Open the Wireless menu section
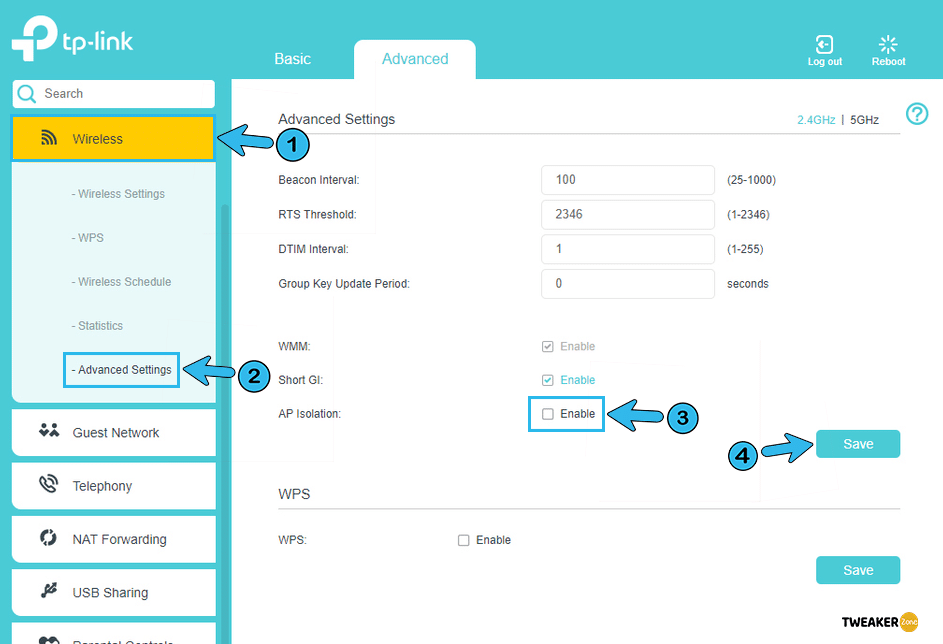The image size is (943, 644). 113,138
